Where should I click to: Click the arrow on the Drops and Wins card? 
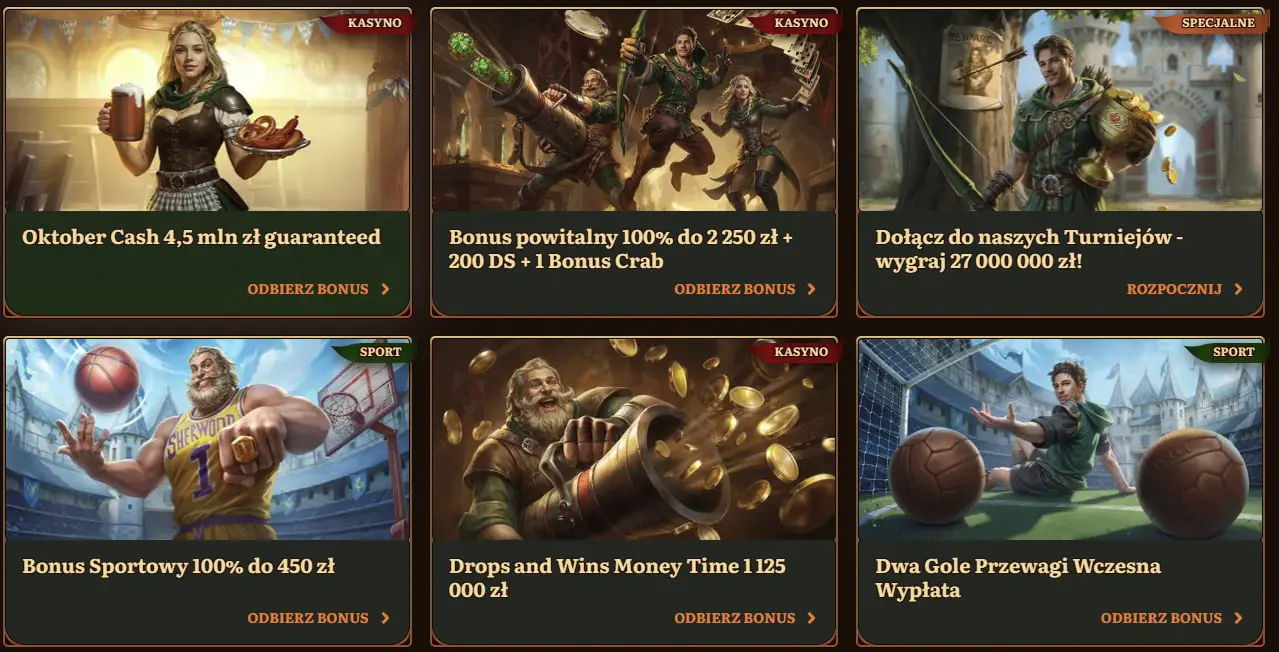click(x=812, y=618)
